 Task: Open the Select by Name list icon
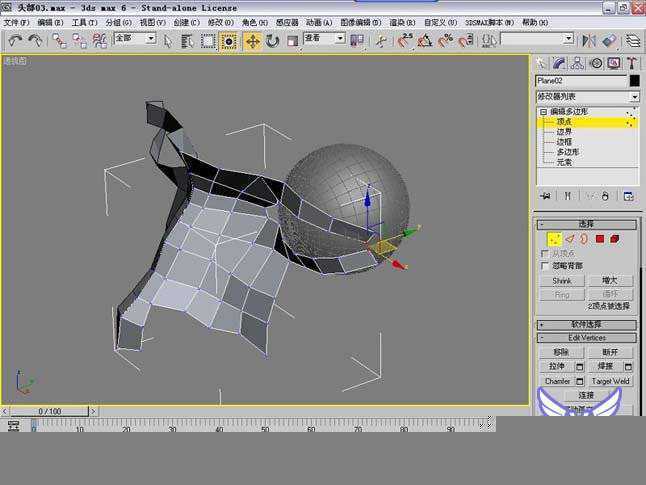coord(187,41)
